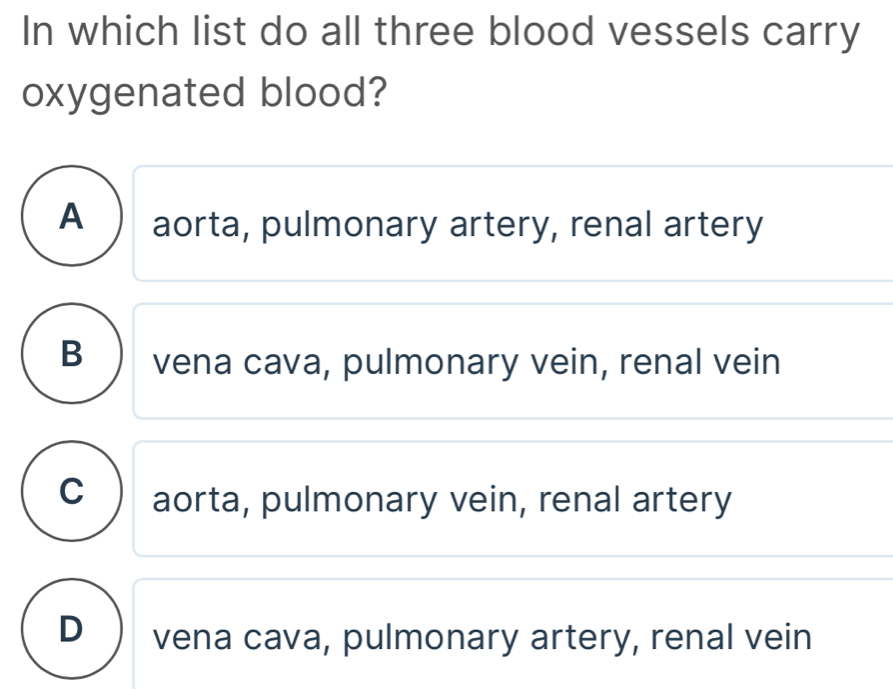Click the word "aorta" in option C
This screenshot has height=689, width=893.
(198, 499)
